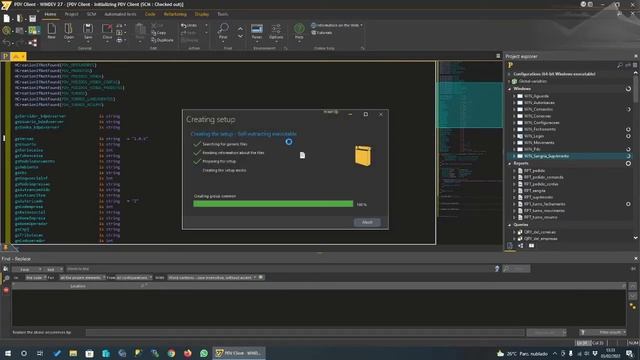The image size is (640, 360).
Task: Collapse the Reports folder in Project explorer
Action: point(509,163)
